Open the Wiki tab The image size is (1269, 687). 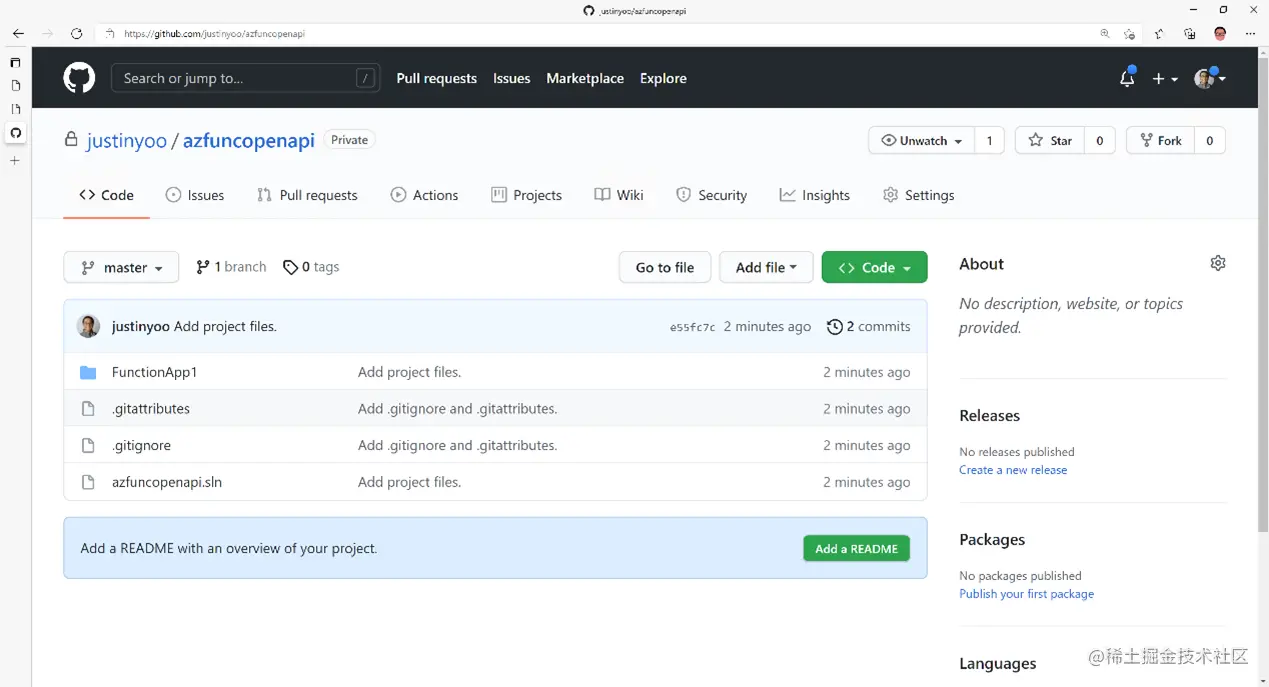[619, 195]
